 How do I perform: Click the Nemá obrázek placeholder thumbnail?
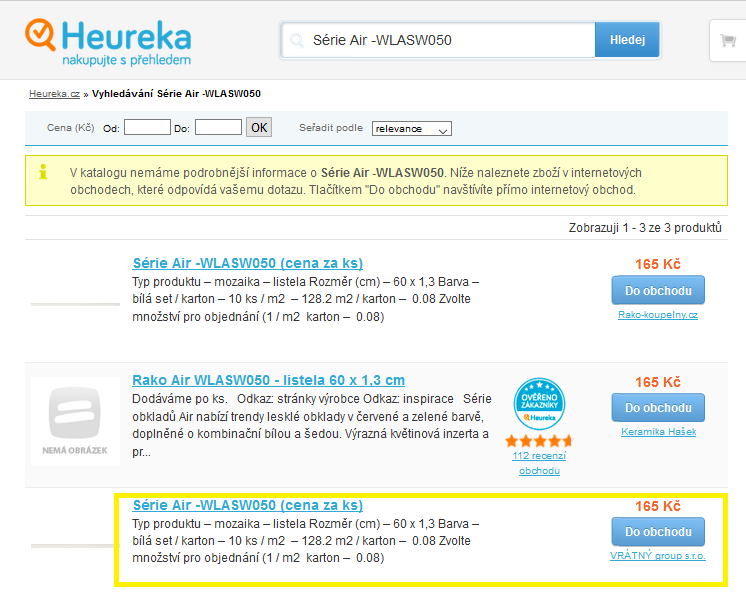[75, 421]
